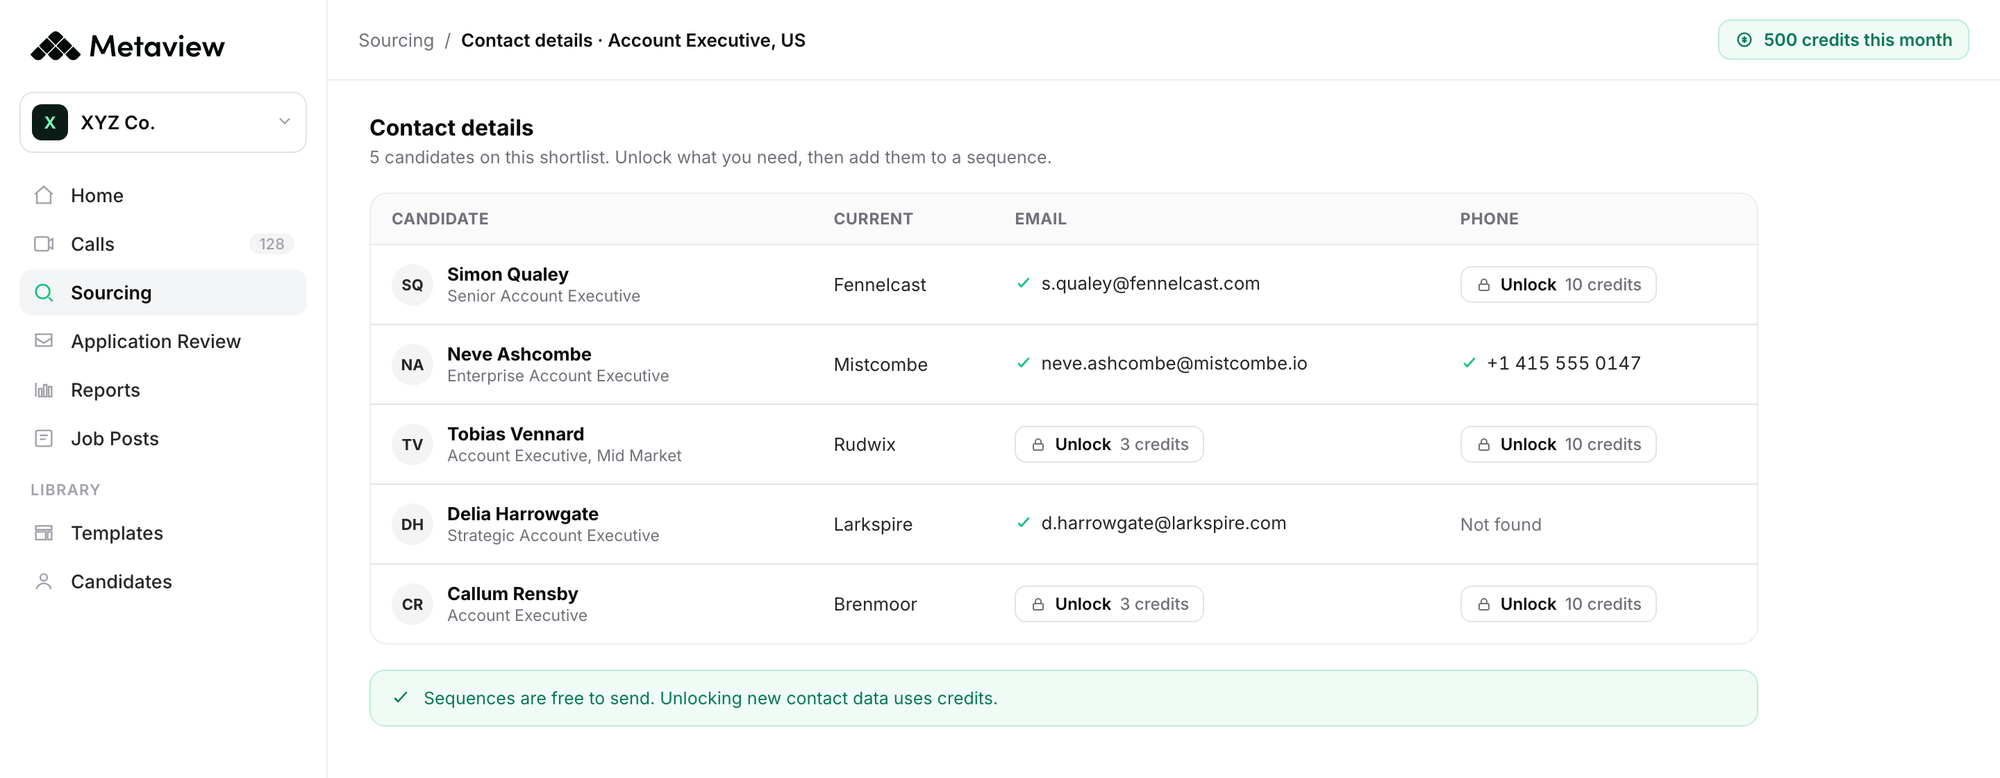The image size is (2000, 778).
Task: Click the TV avatar for Tobias Vennard
Action: point(412,444)
